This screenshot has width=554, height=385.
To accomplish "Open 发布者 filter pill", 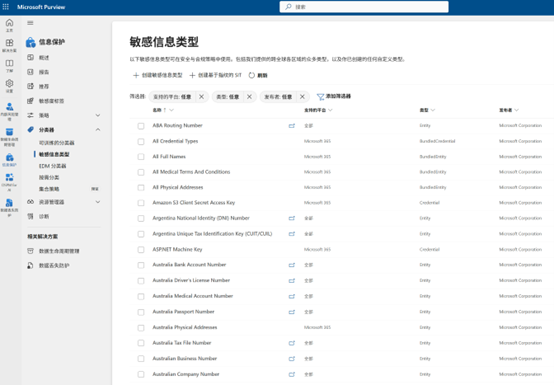I will 278,97.
